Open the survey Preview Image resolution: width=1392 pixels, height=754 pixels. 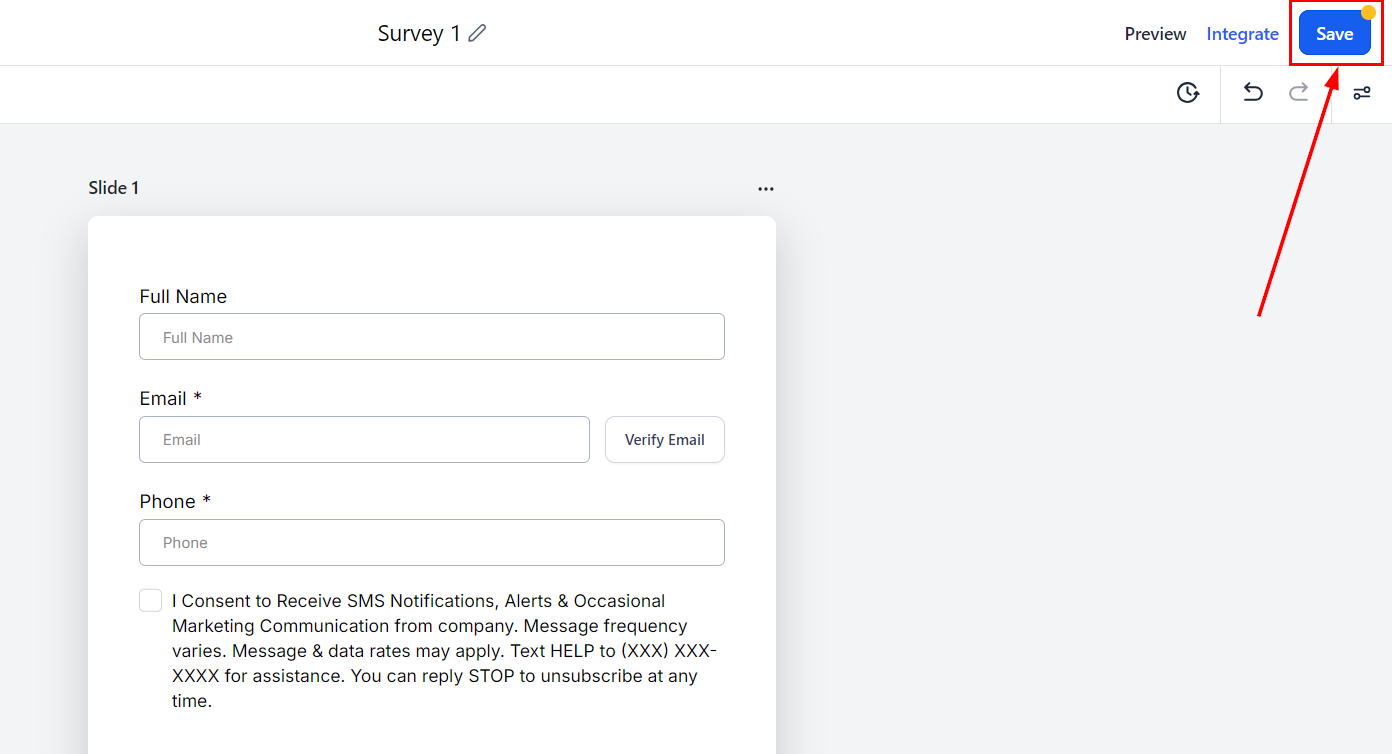point(1155,34)
